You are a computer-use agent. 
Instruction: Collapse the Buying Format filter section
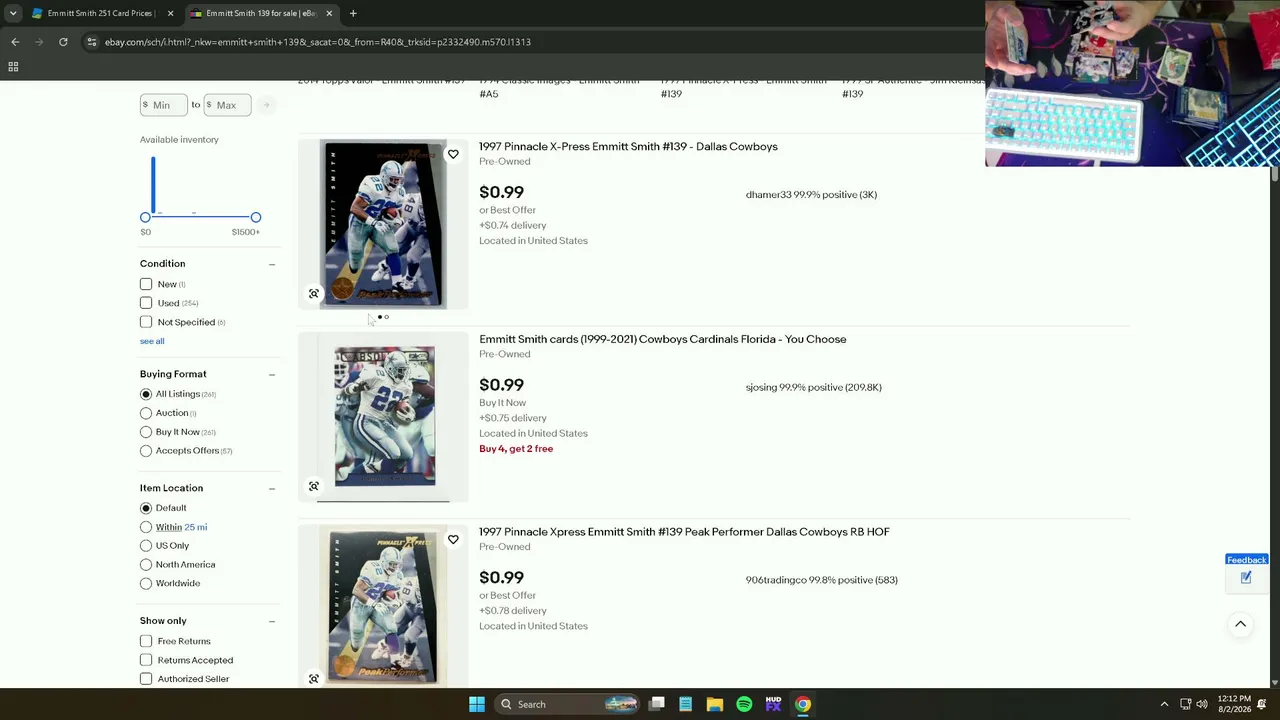coord(272,374)
